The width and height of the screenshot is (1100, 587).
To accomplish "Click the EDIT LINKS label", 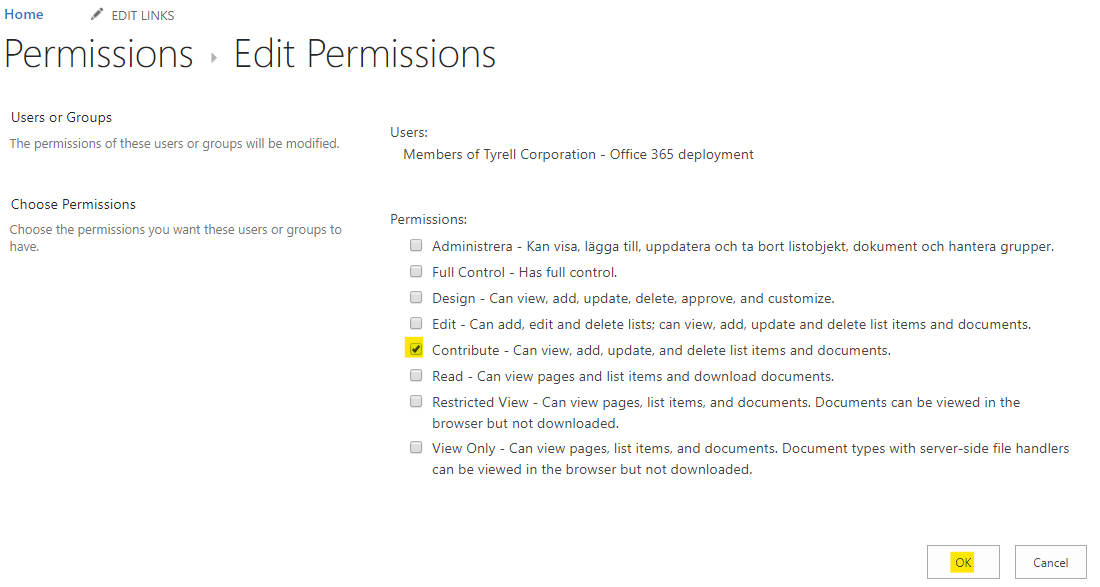I will click(142, 14).
